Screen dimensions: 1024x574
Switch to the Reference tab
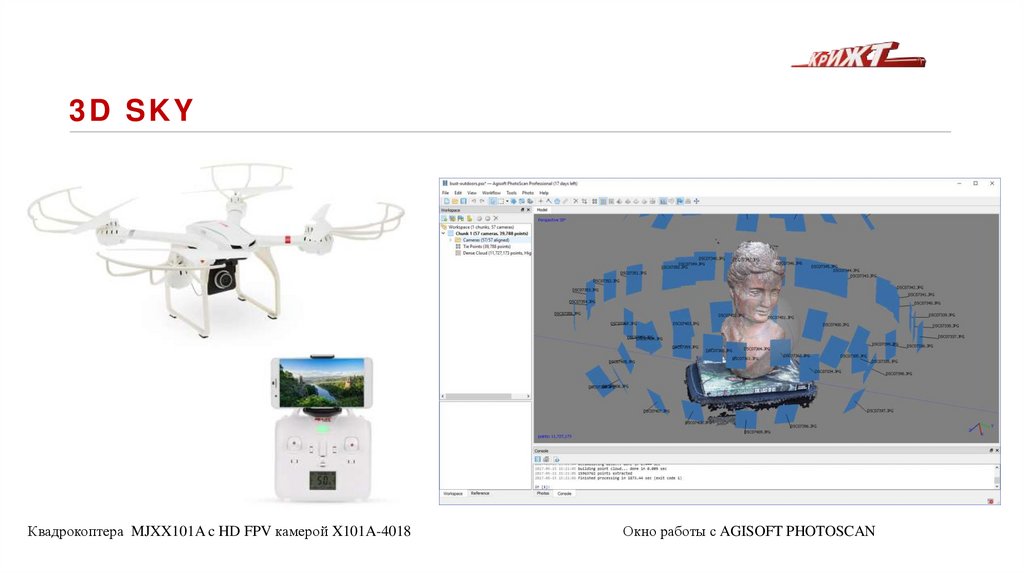coord(480,494)
